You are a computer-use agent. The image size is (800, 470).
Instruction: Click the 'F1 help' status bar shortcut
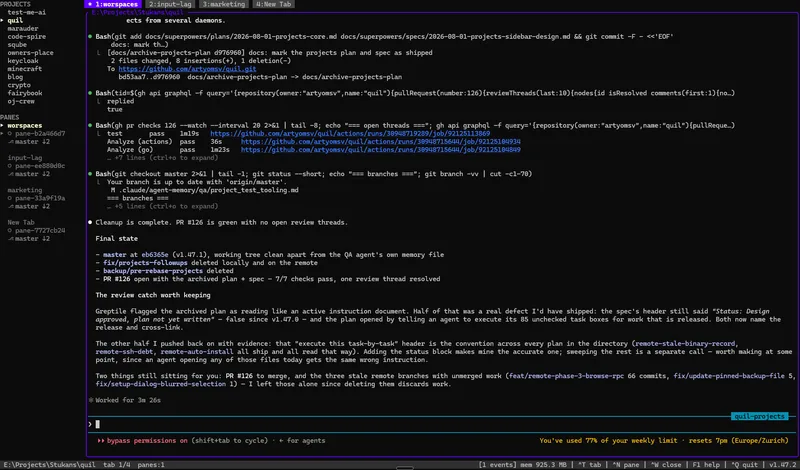point(706,465)
